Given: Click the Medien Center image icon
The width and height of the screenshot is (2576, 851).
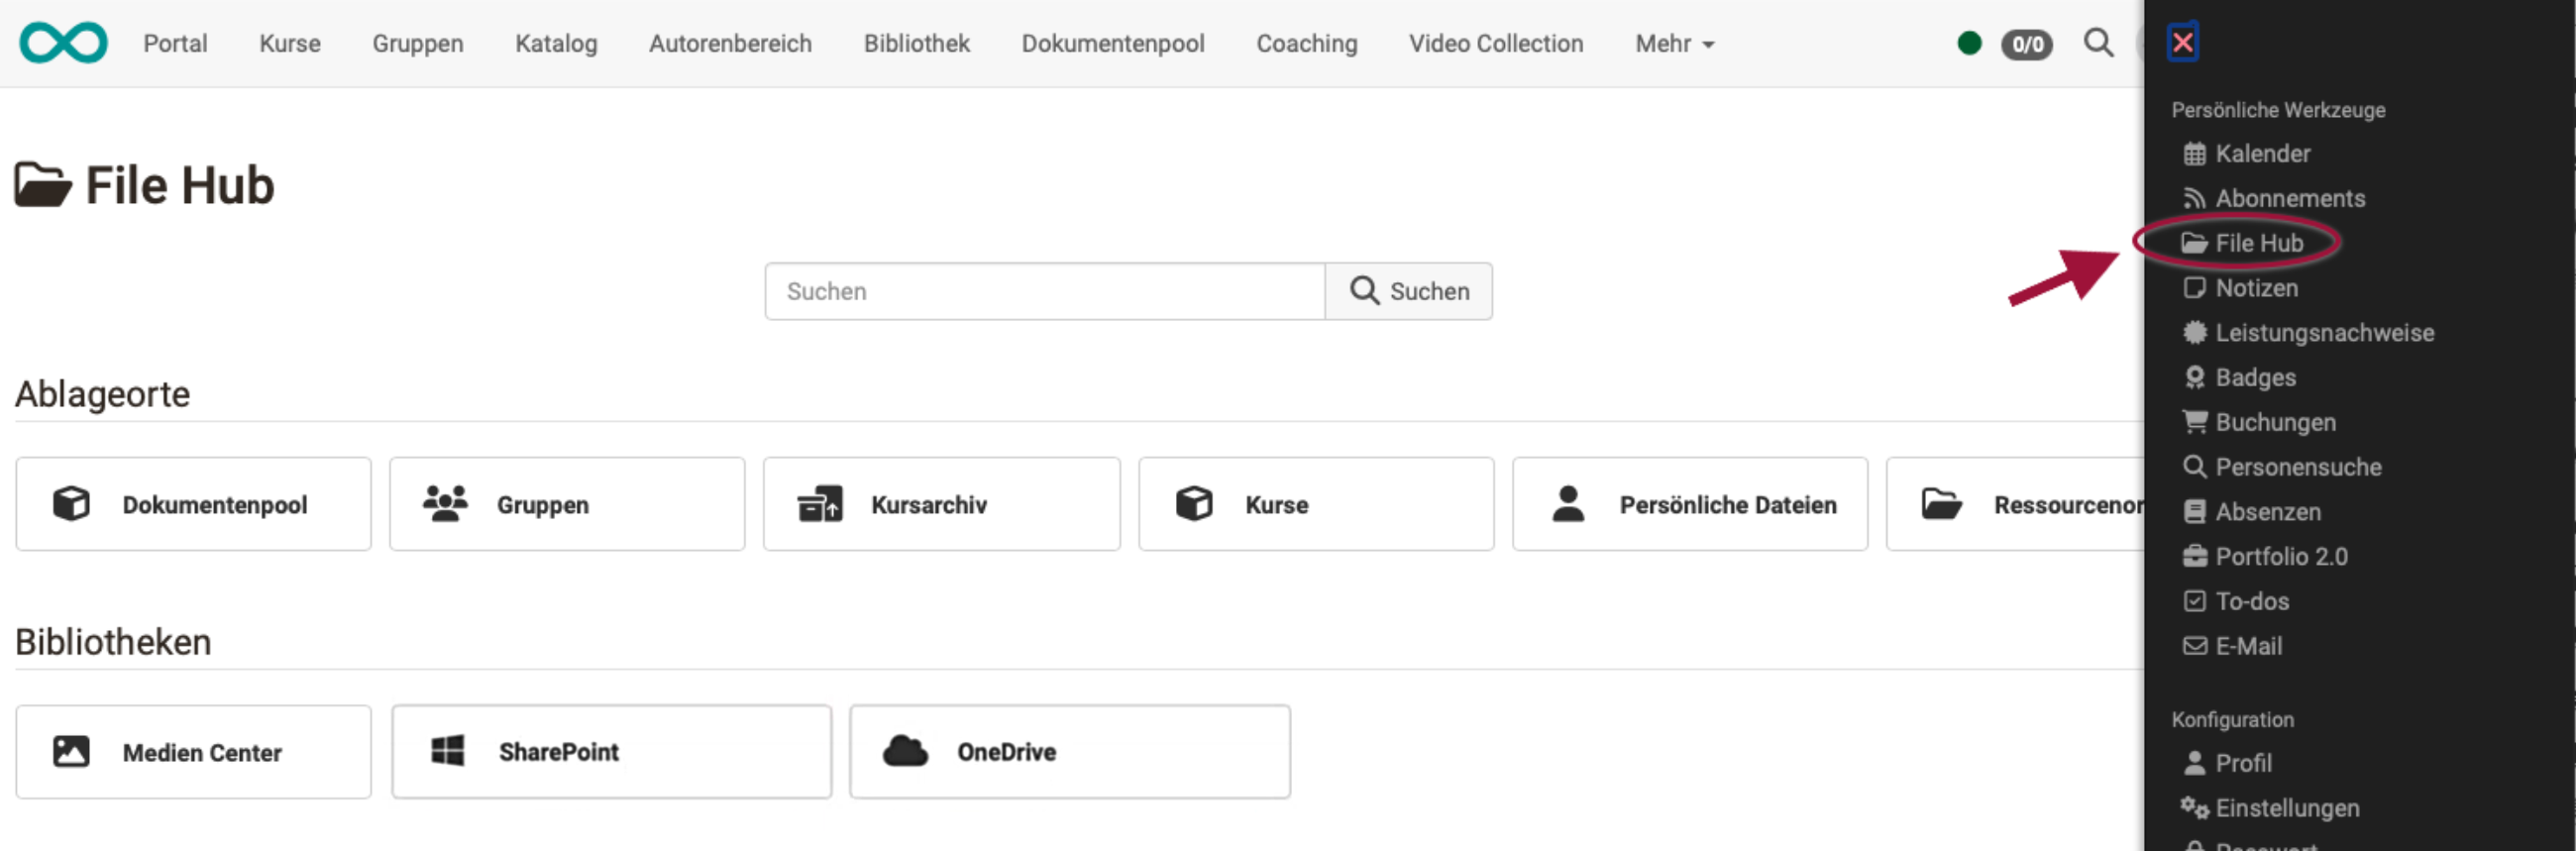Looking at the screenshot, I should pyautogui.click(x=71, y=751).
